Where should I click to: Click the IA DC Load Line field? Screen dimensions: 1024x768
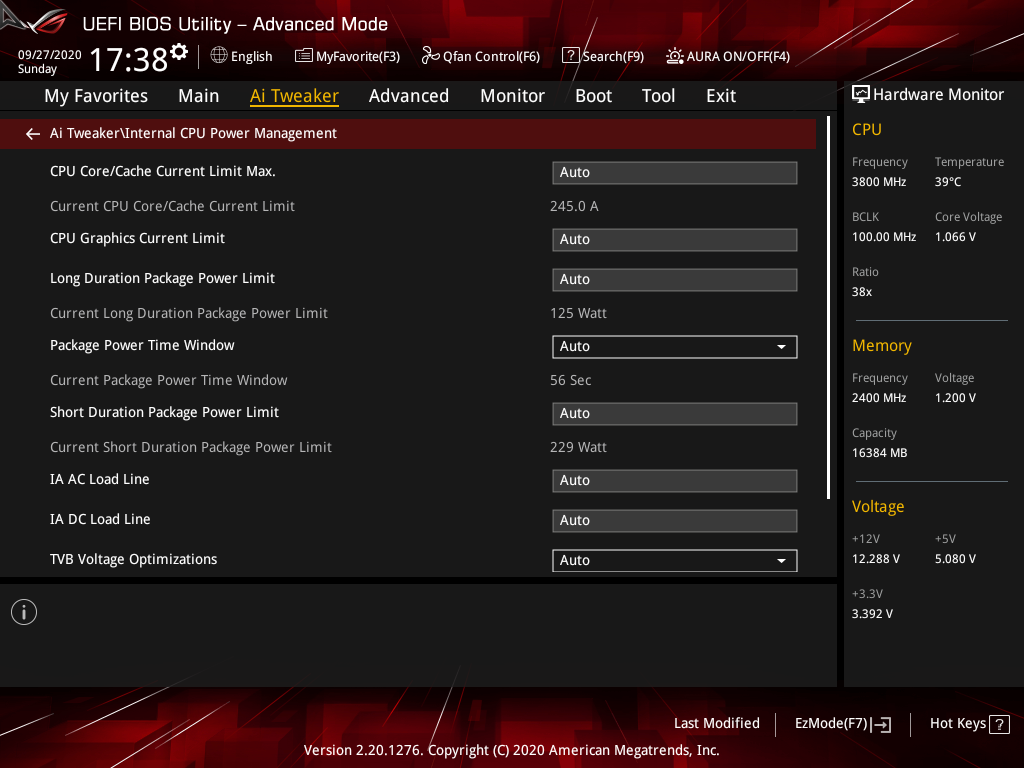[675, 520]
